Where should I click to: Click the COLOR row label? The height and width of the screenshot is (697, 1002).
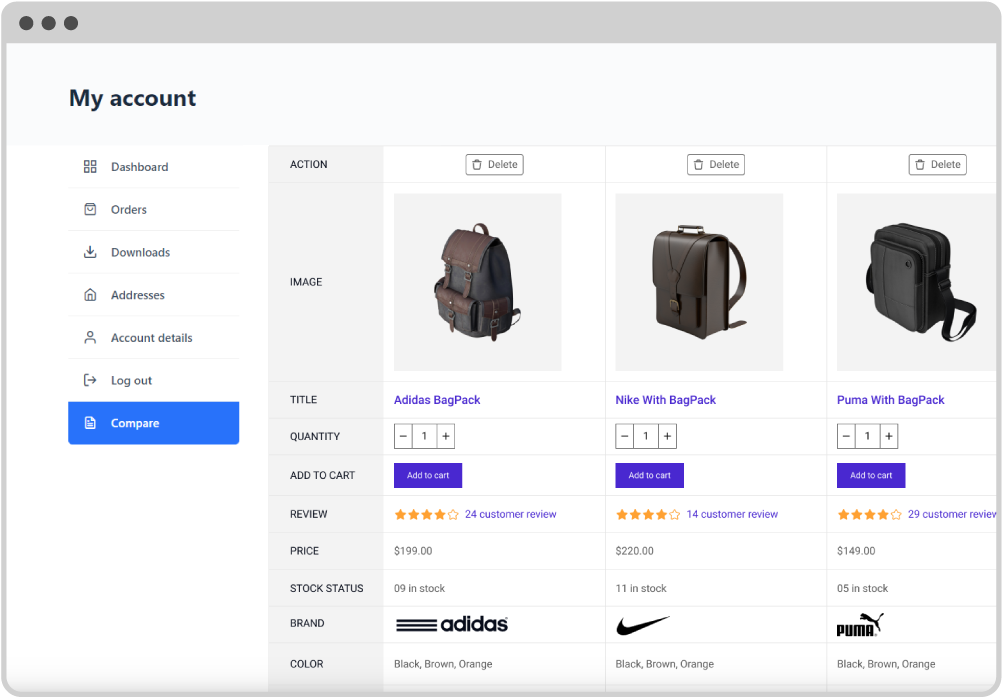coord(307,664)
